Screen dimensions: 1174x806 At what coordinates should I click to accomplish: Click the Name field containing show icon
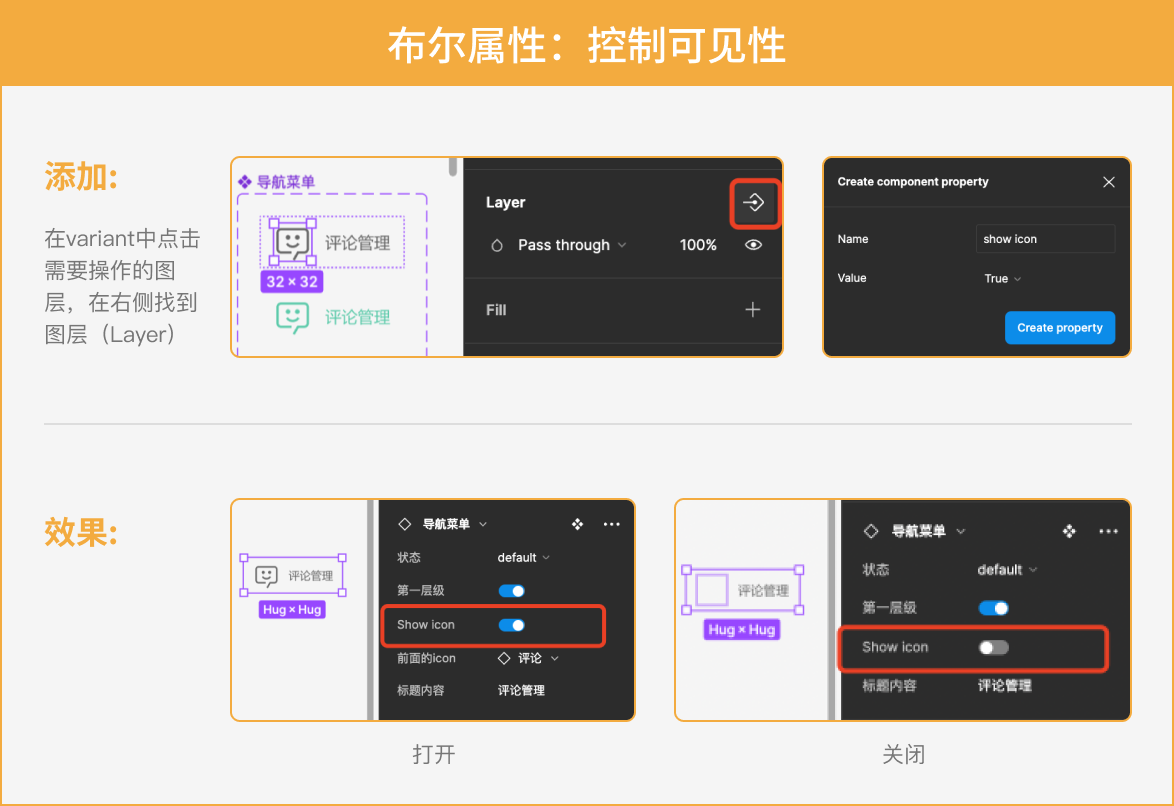point(1045,239)
